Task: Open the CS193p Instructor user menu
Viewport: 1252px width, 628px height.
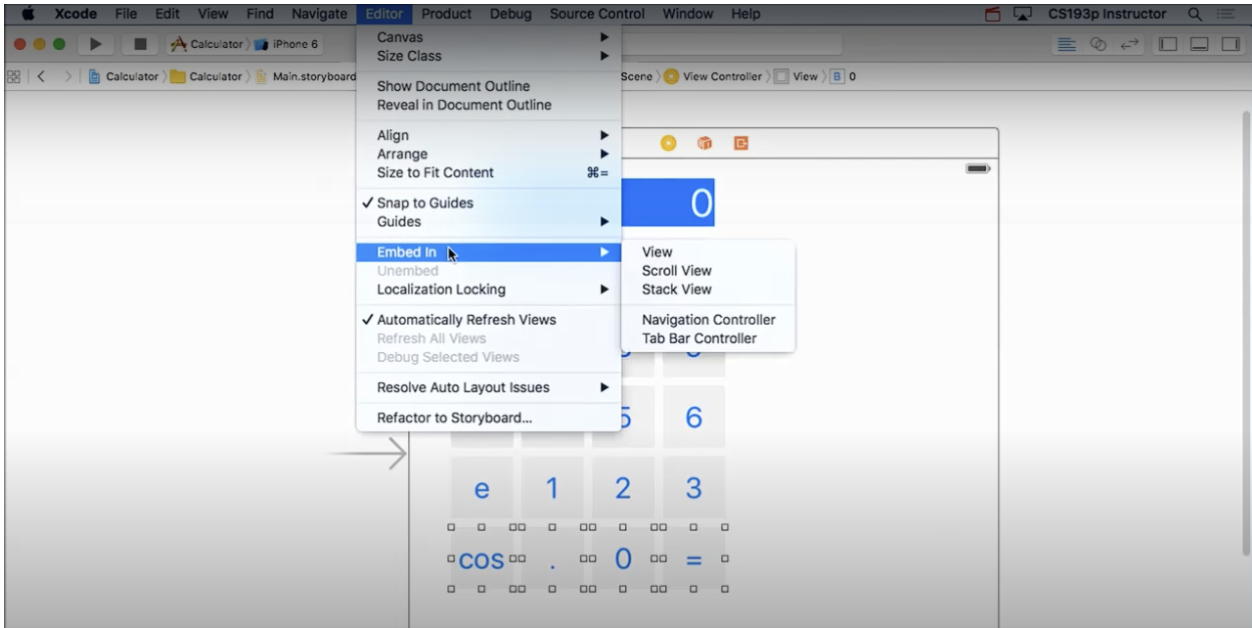Action: [x=1105, y=14]
